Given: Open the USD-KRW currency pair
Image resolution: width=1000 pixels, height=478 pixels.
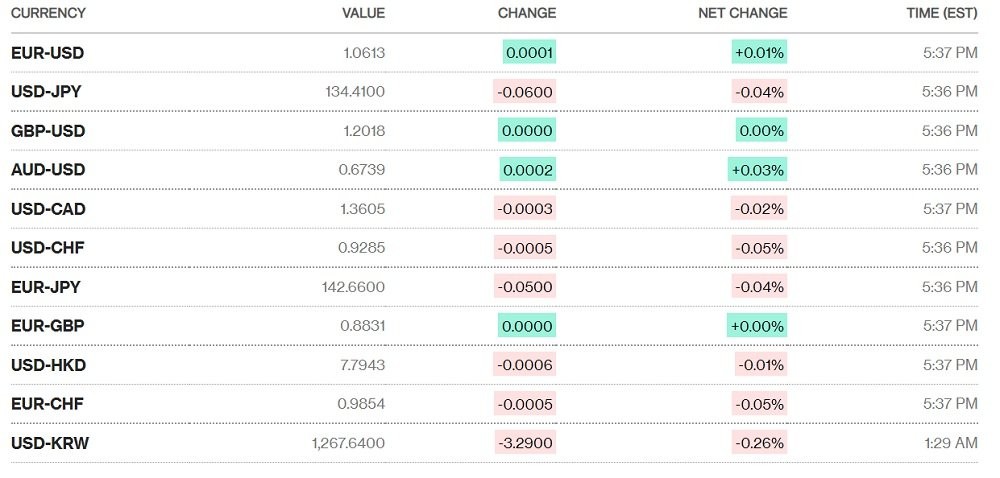Looking at the screenshot, I should point(50,442).
